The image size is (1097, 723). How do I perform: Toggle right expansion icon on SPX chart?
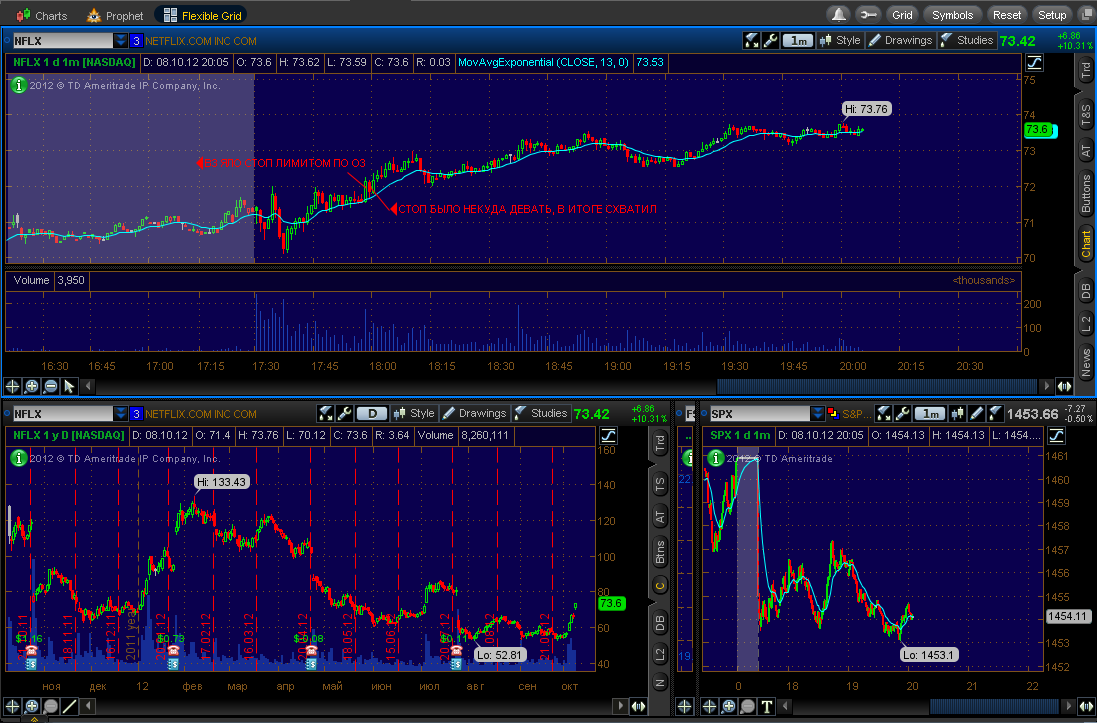(x=1056, y=436)
